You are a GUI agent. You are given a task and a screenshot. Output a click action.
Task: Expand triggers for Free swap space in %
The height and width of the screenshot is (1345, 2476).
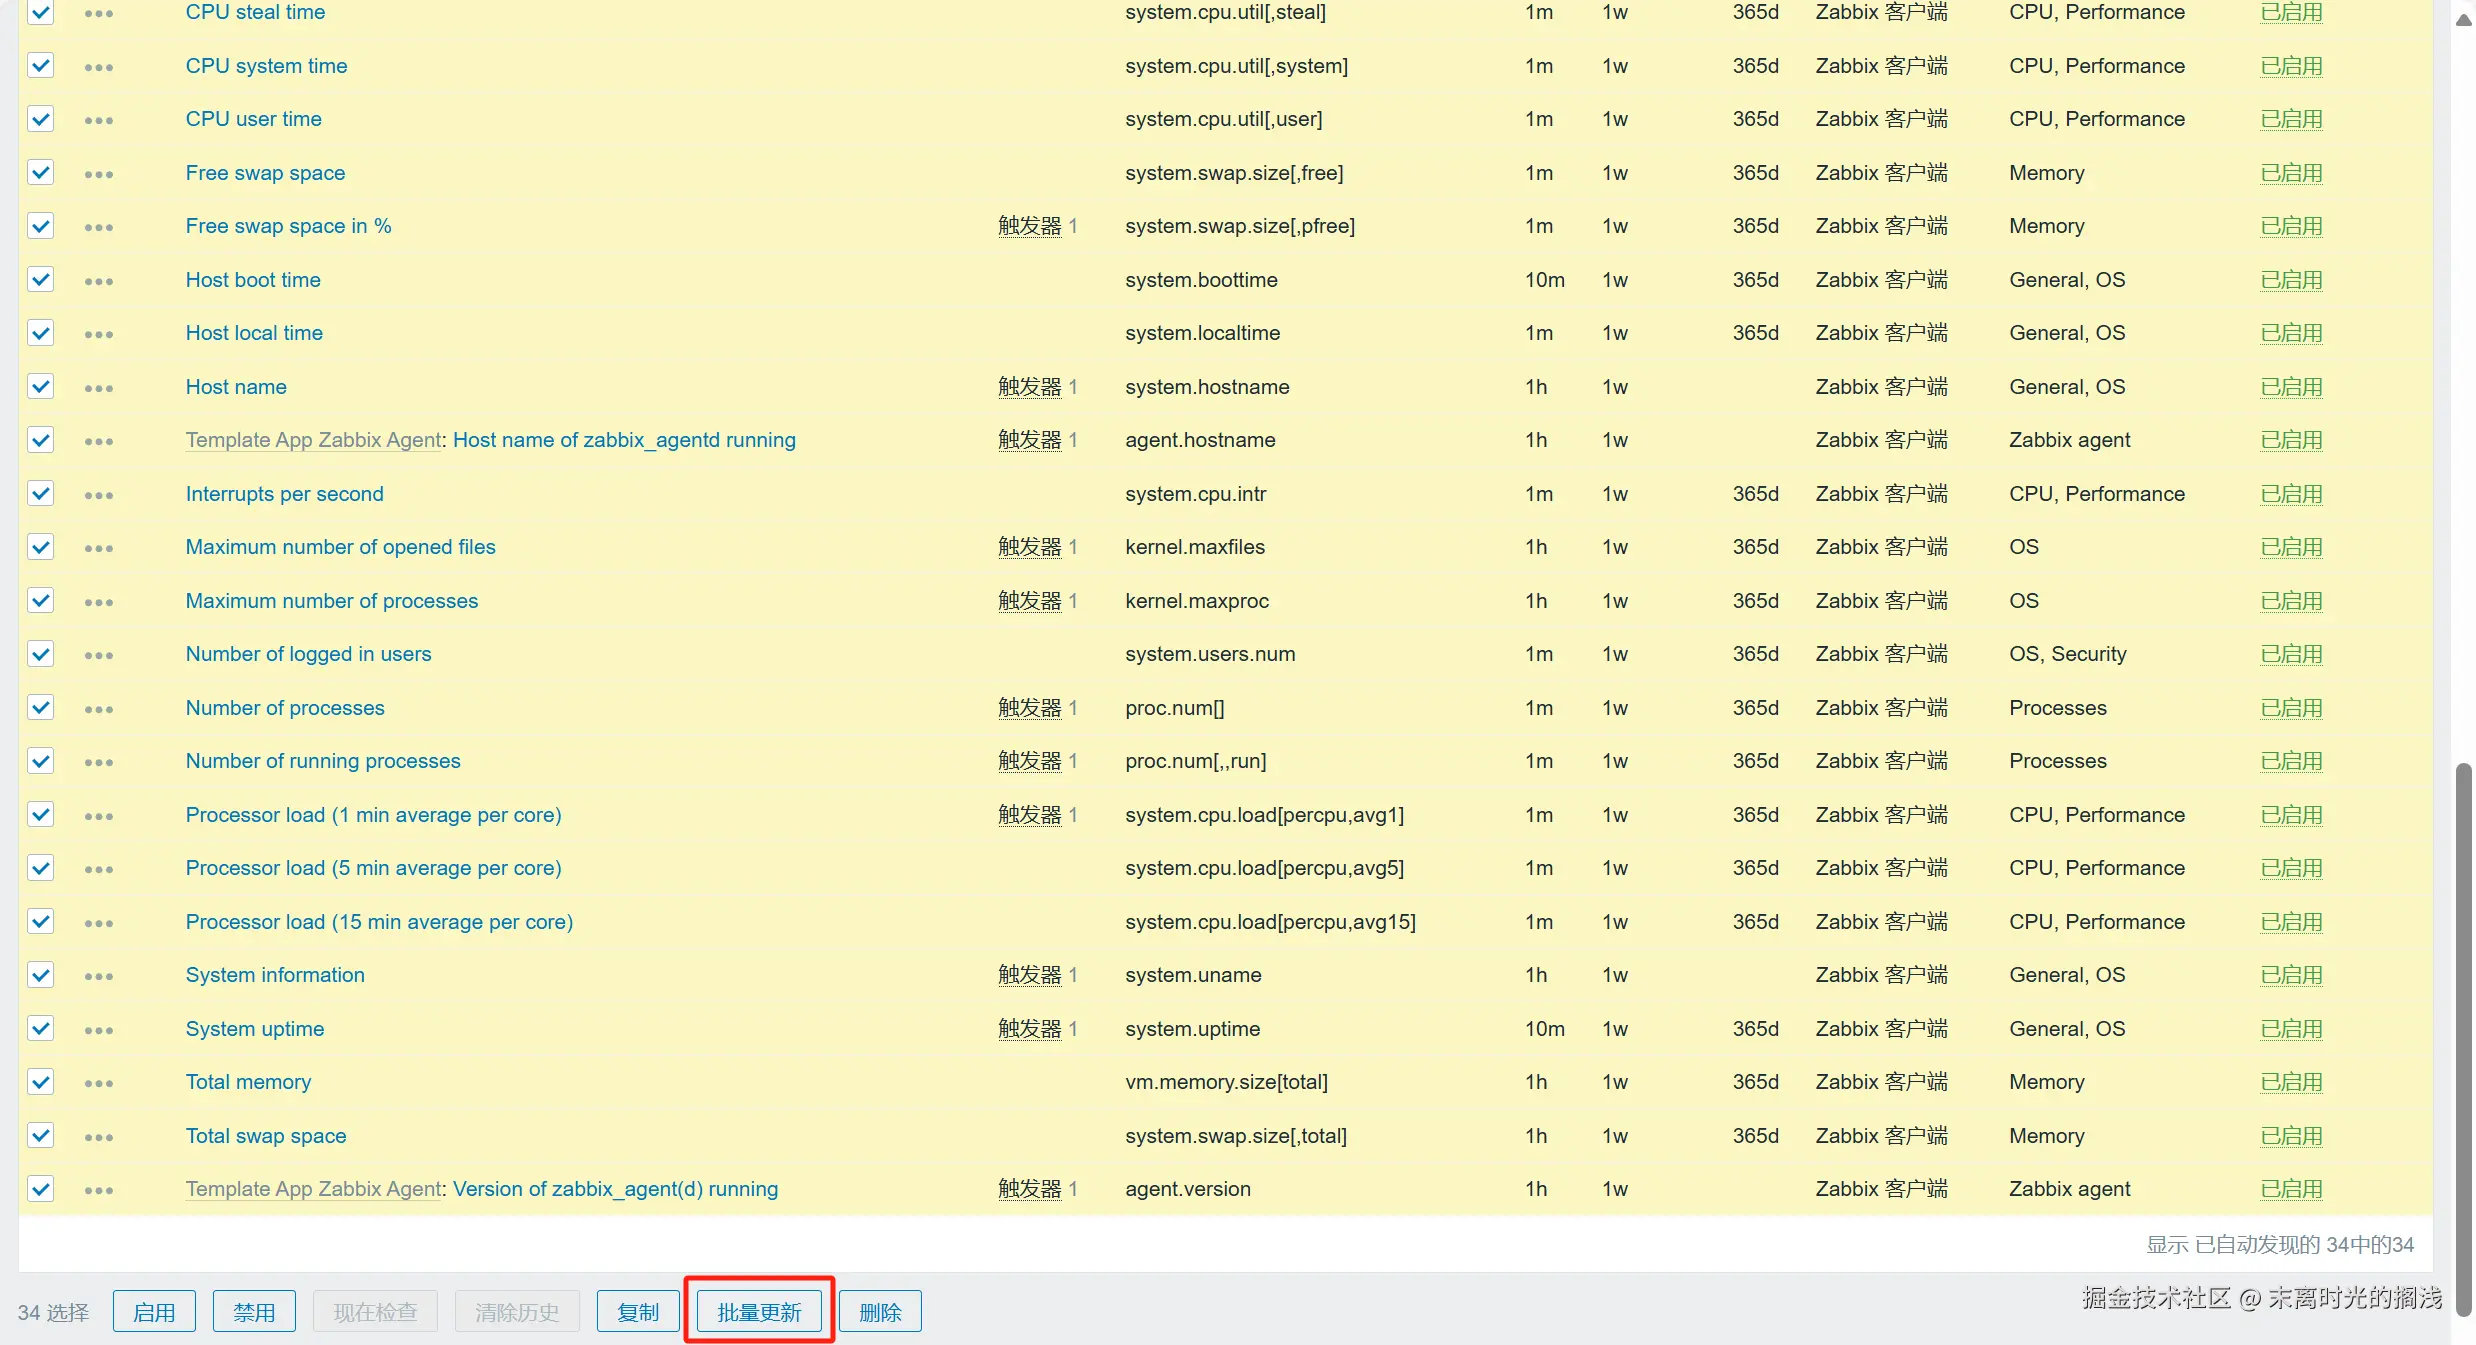[1029, 226]
